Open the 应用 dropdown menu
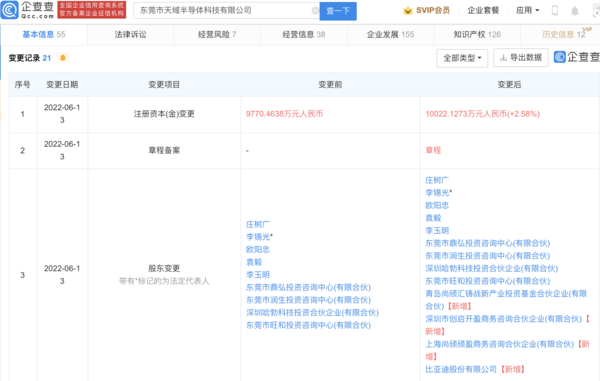This screenshot has width=600, height=381. pos(527,10)
